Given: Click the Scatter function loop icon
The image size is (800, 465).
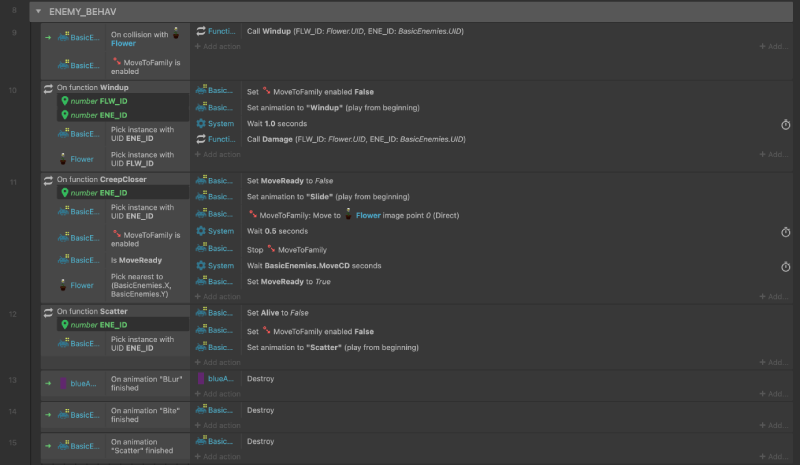Looking at the screenshot, I should pos(48,311).
